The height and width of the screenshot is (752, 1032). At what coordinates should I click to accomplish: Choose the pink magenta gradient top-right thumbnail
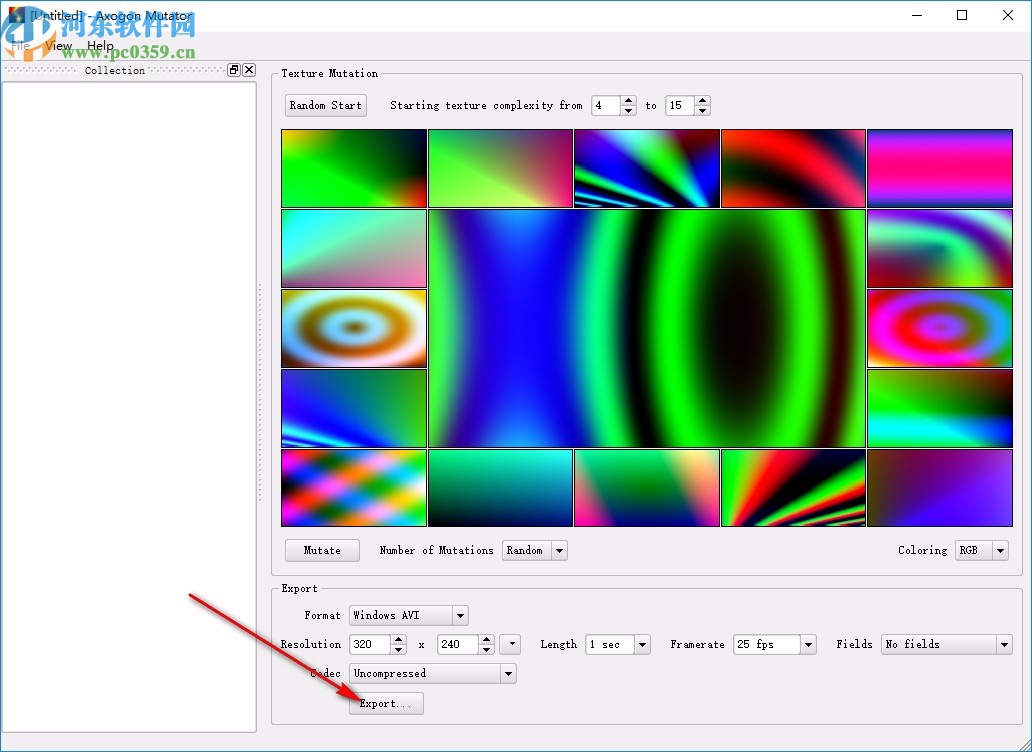click(939, 168)
